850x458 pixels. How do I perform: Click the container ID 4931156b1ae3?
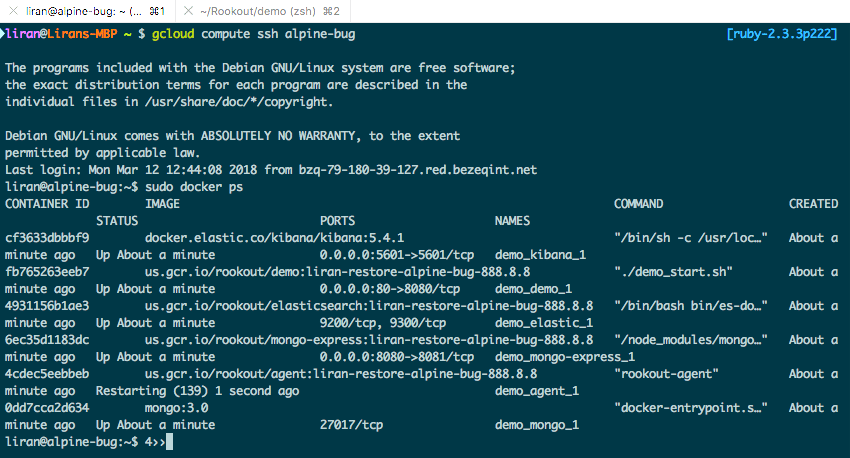coord(47,306)
